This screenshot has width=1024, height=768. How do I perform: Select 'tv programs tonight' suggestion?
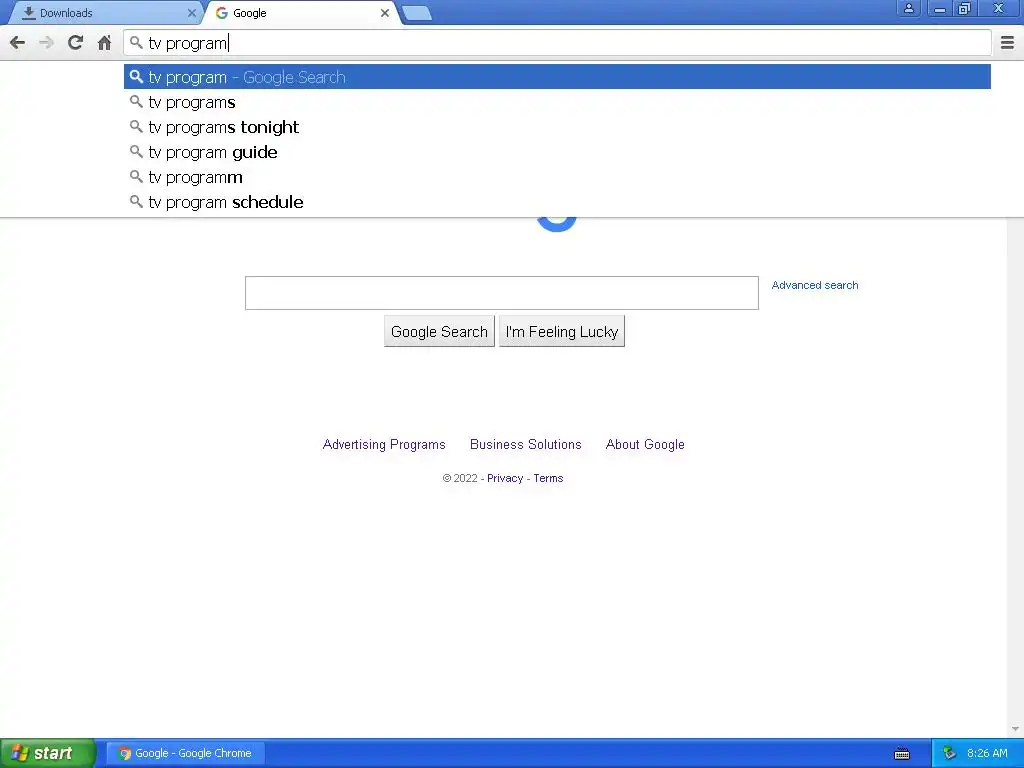(557, 127)
